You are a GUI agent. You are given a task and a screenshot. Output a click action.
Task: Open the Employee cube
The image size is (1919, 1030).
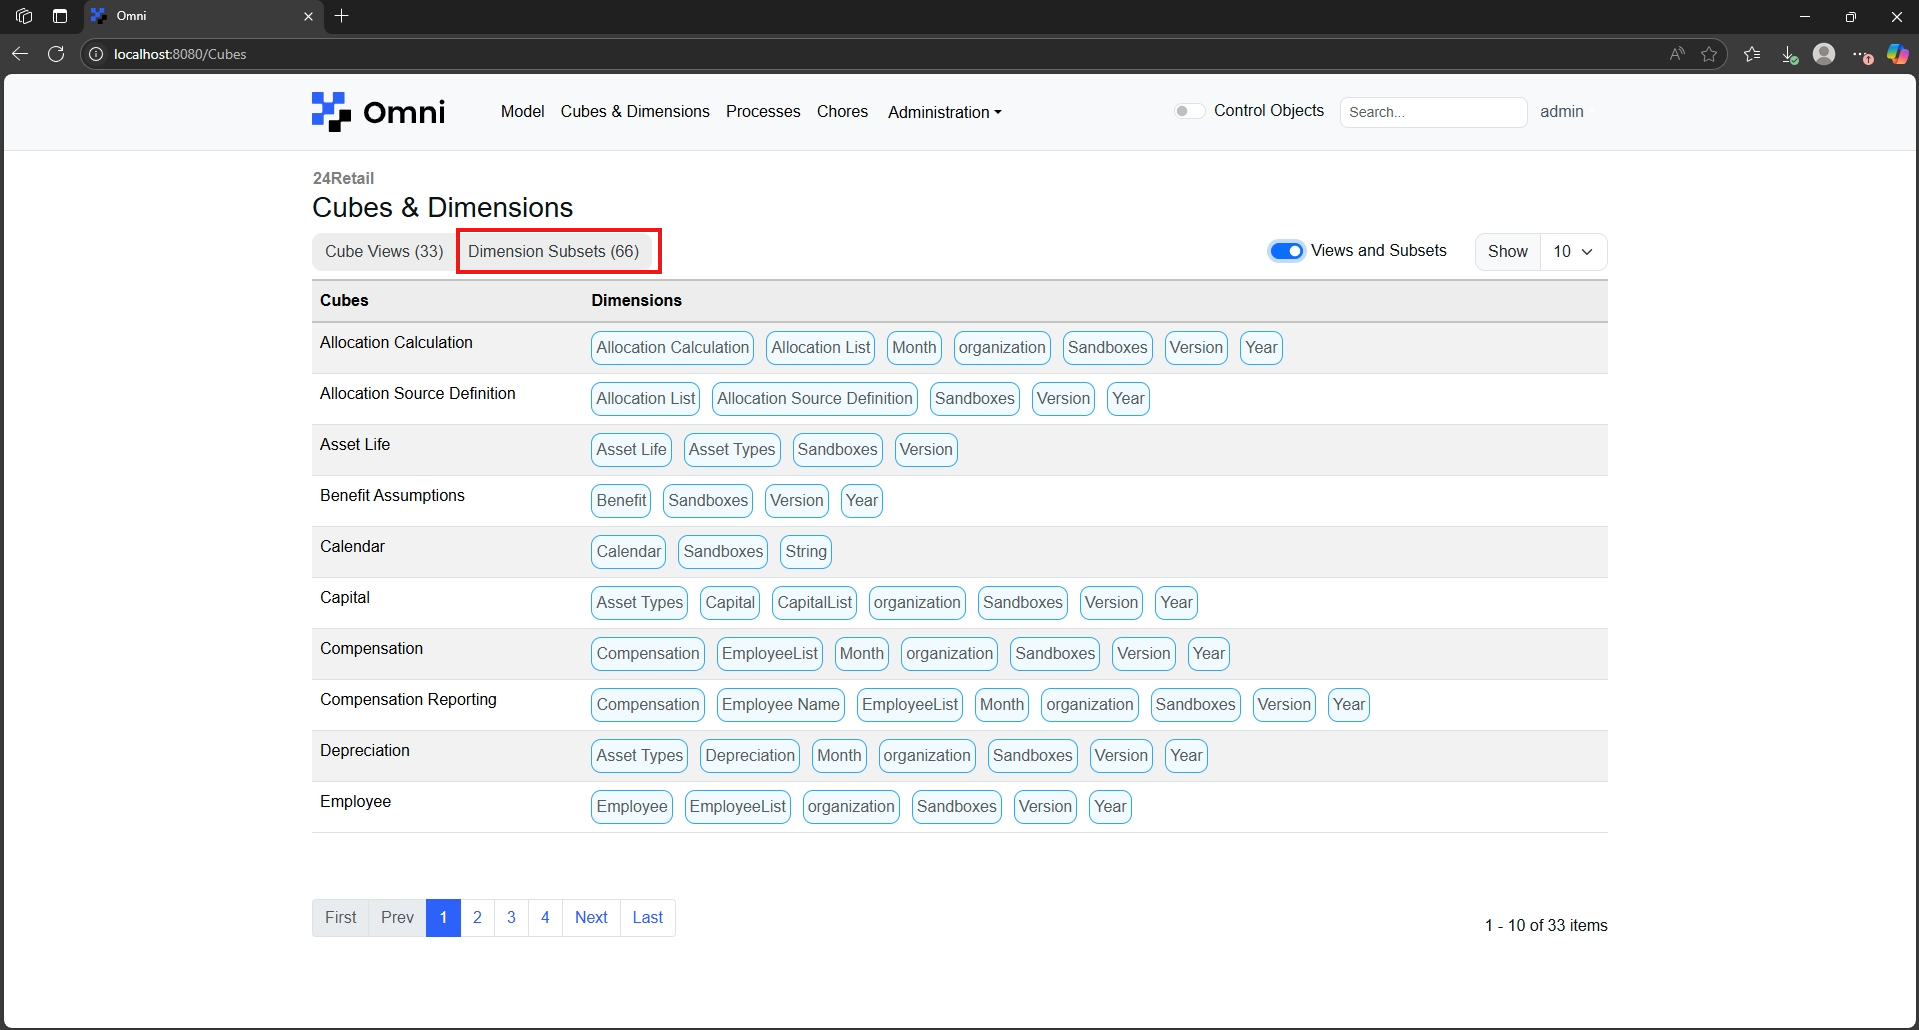click(355, 801)
